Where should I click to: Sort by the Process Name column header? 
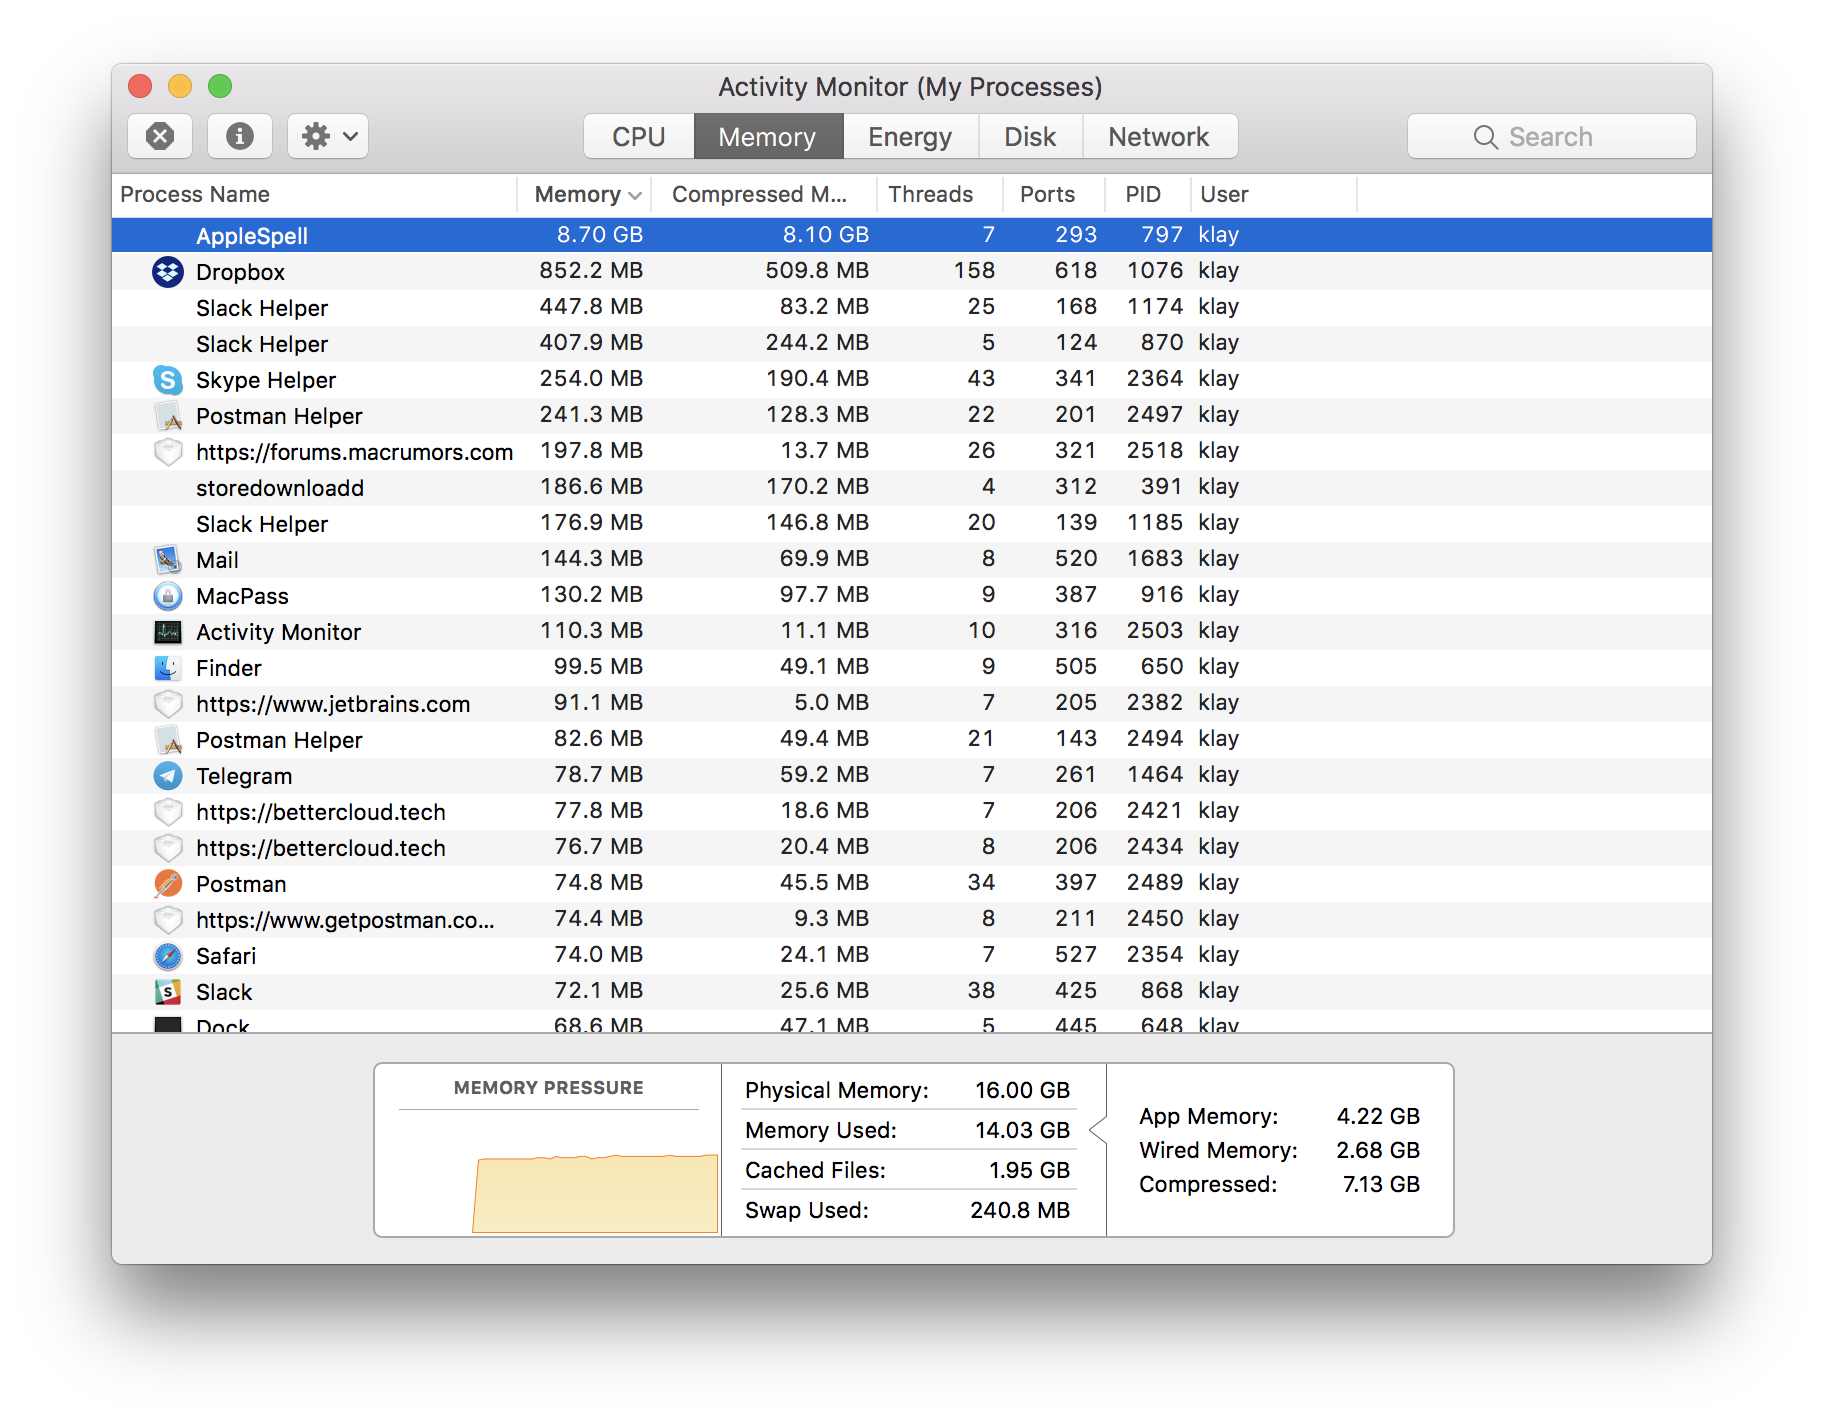coord(314,194)
